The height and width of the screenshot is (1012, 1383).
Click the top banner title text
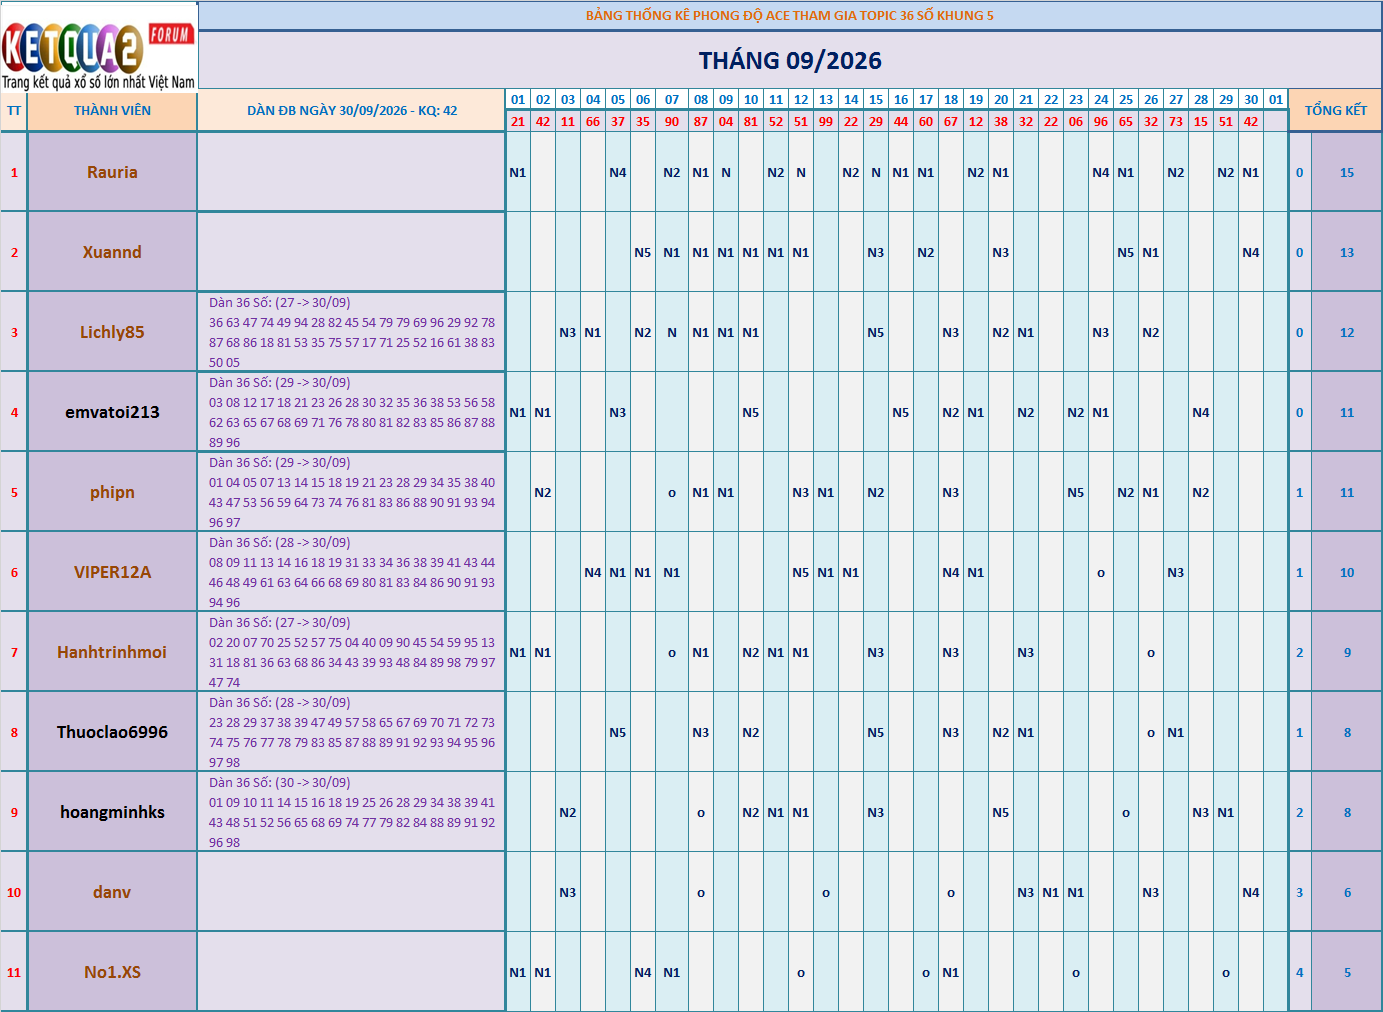tap(790, 15)
